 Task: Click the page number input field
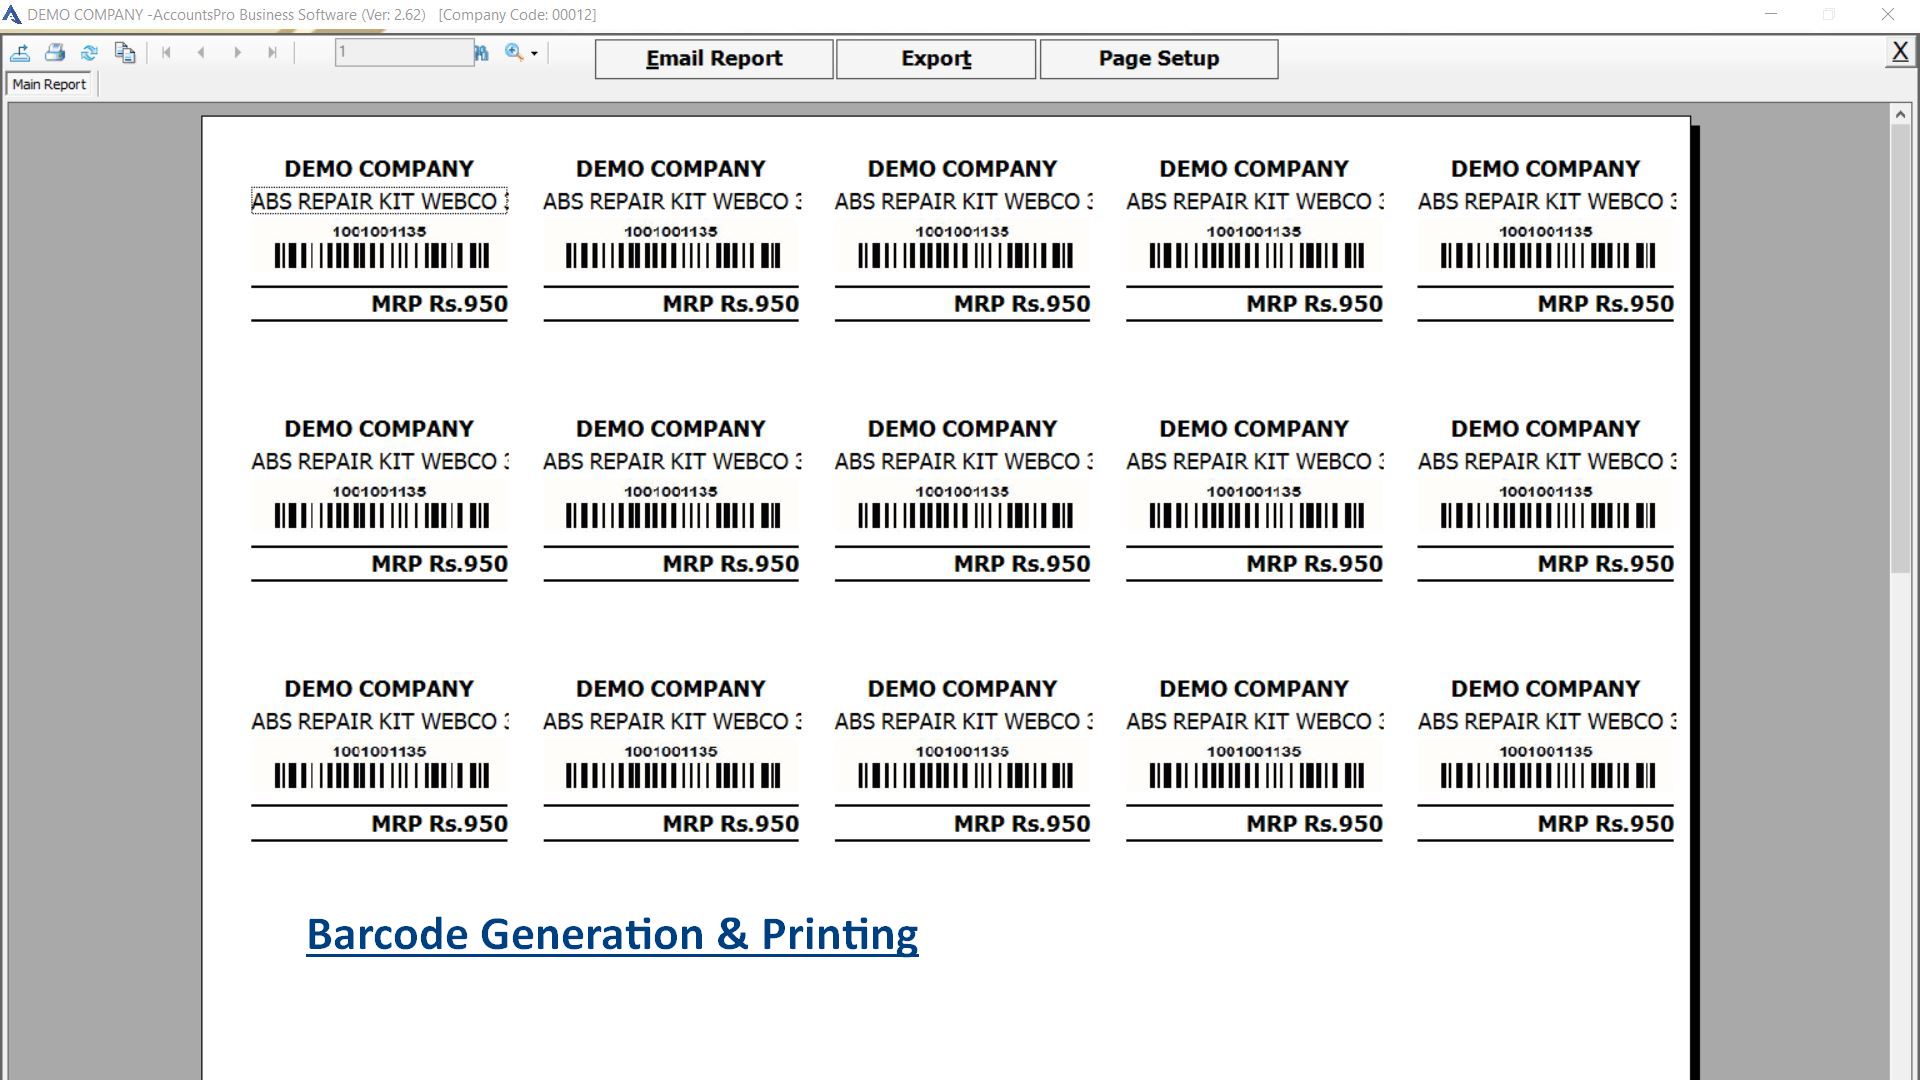coord(404,53)
